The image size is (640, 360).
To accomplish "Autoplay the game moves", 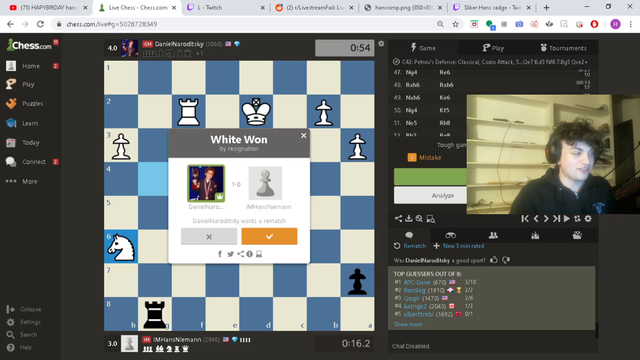I will [567, 219].
